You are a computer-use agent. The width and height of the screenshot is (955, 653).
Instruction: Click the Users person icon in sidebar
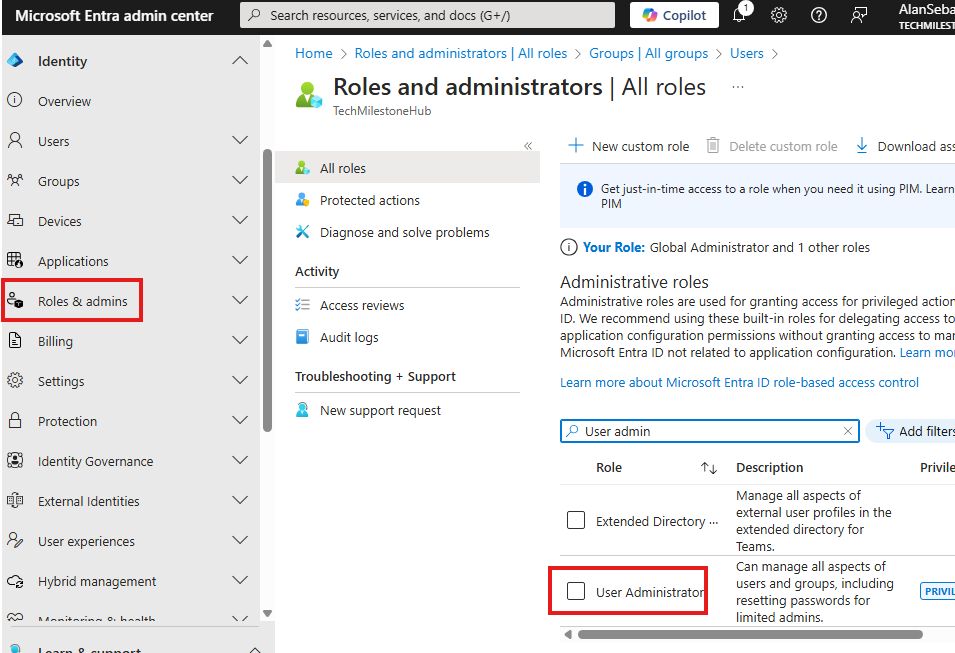click(x=15, y=141)
